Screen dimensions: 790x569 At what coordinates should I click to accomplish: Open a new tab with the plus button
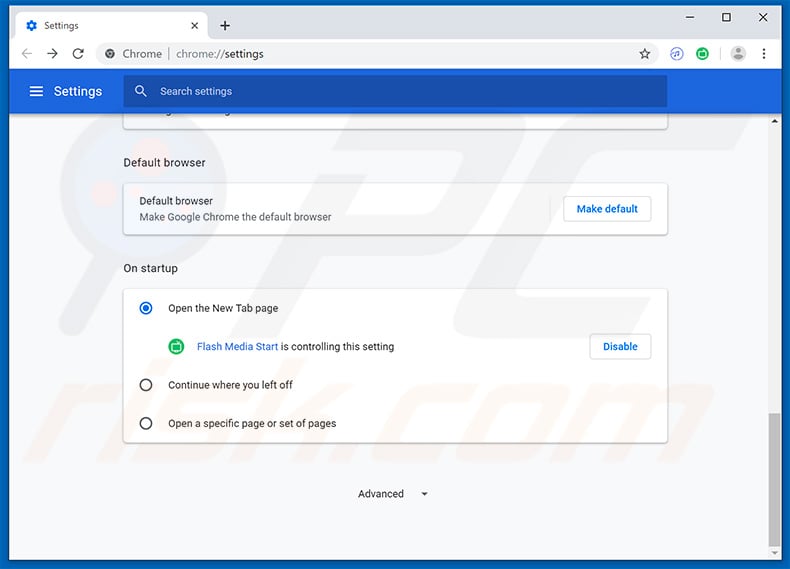pyautogui.click(x=225, y=26)
